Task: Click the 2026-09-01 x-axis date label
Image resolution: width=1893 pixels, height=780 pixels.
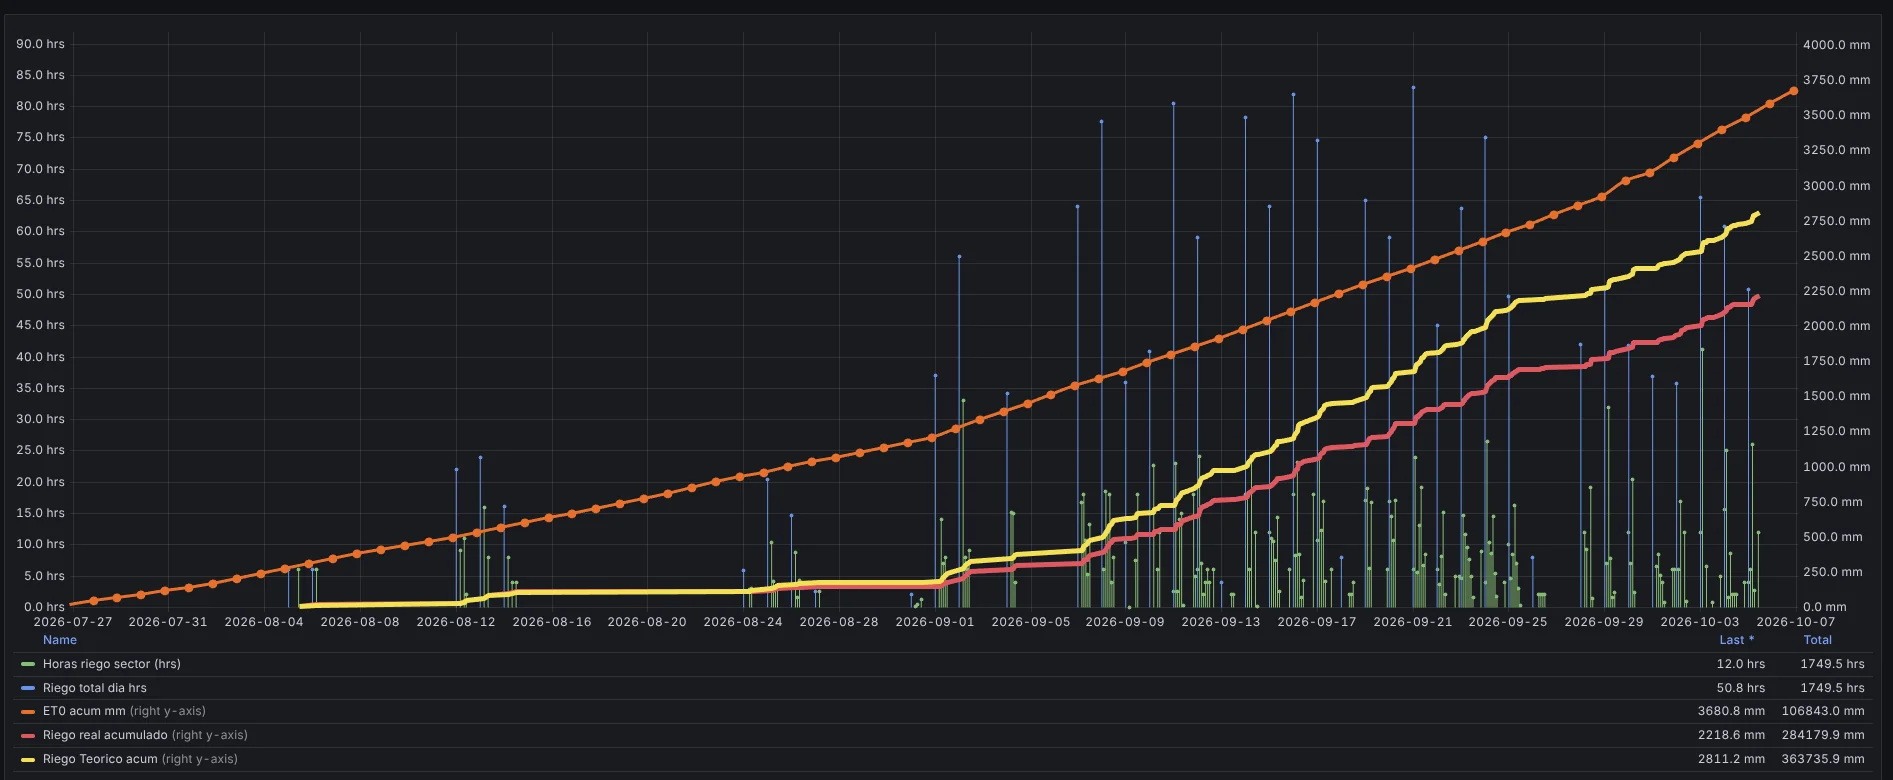Action: (x=935, y=622)
